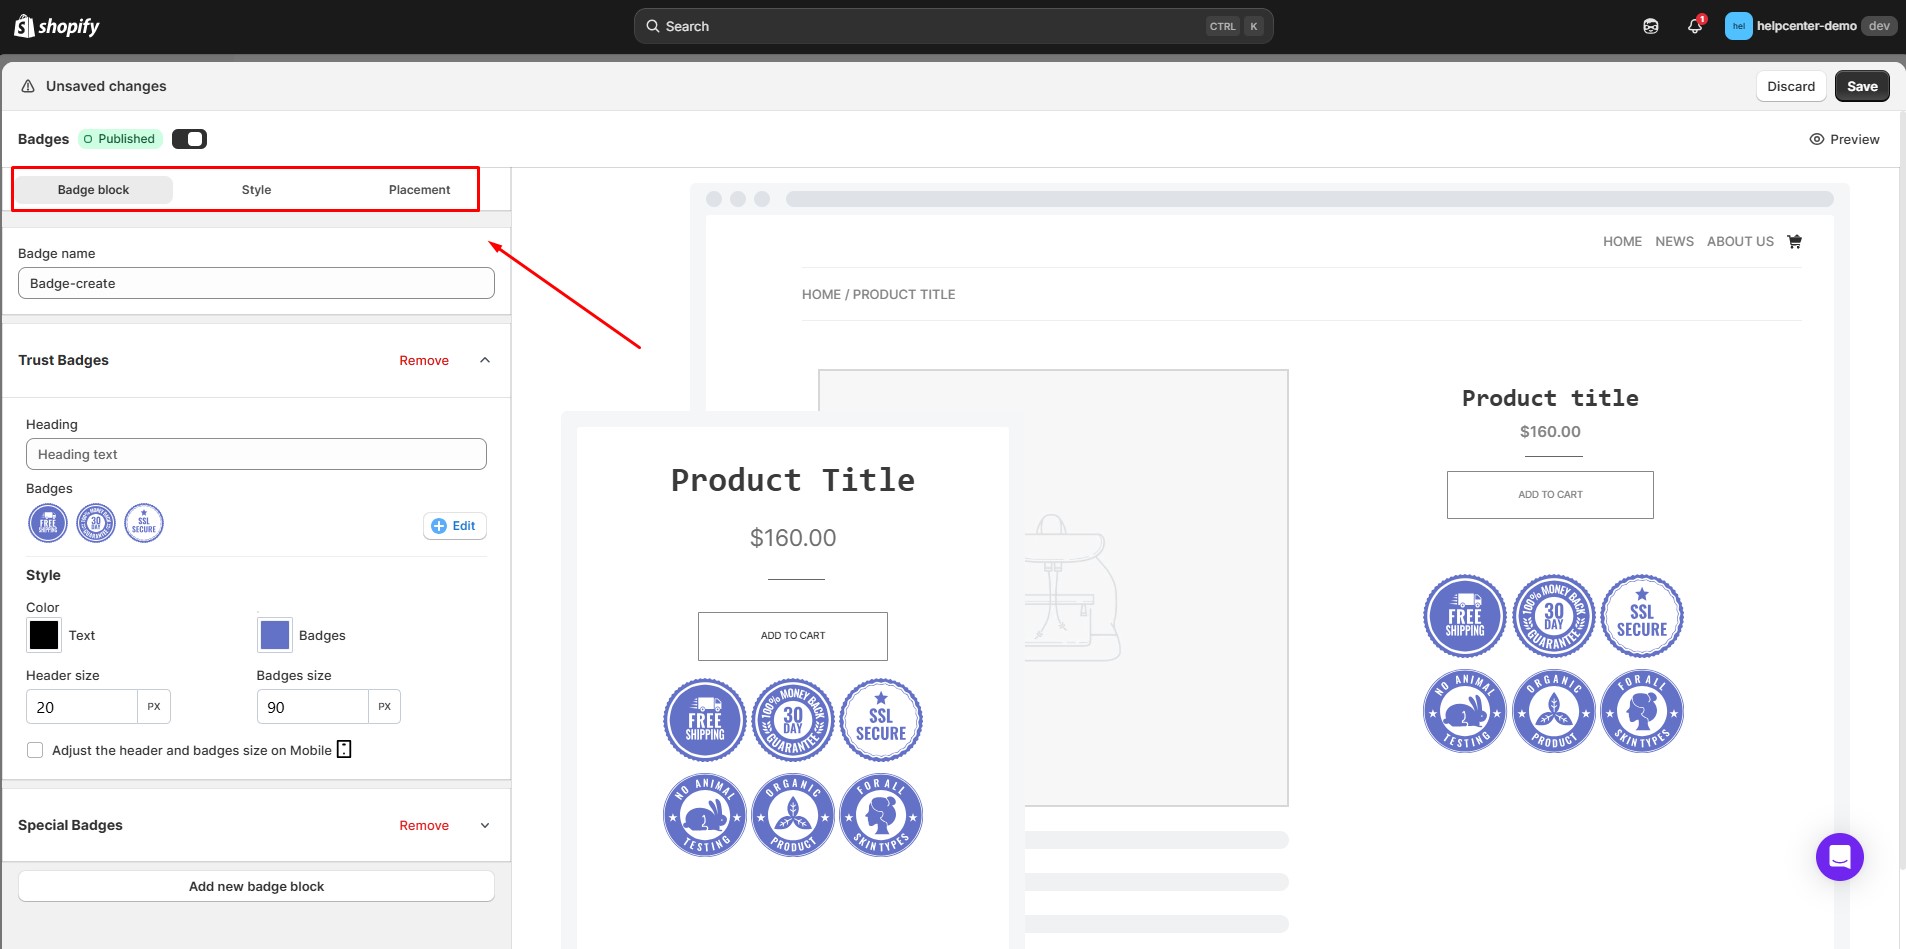This screenshot has height=949, width=1906.
Task: Click the No Animal Testing badge in the mobile preview
Action: [x=705, y=815]
